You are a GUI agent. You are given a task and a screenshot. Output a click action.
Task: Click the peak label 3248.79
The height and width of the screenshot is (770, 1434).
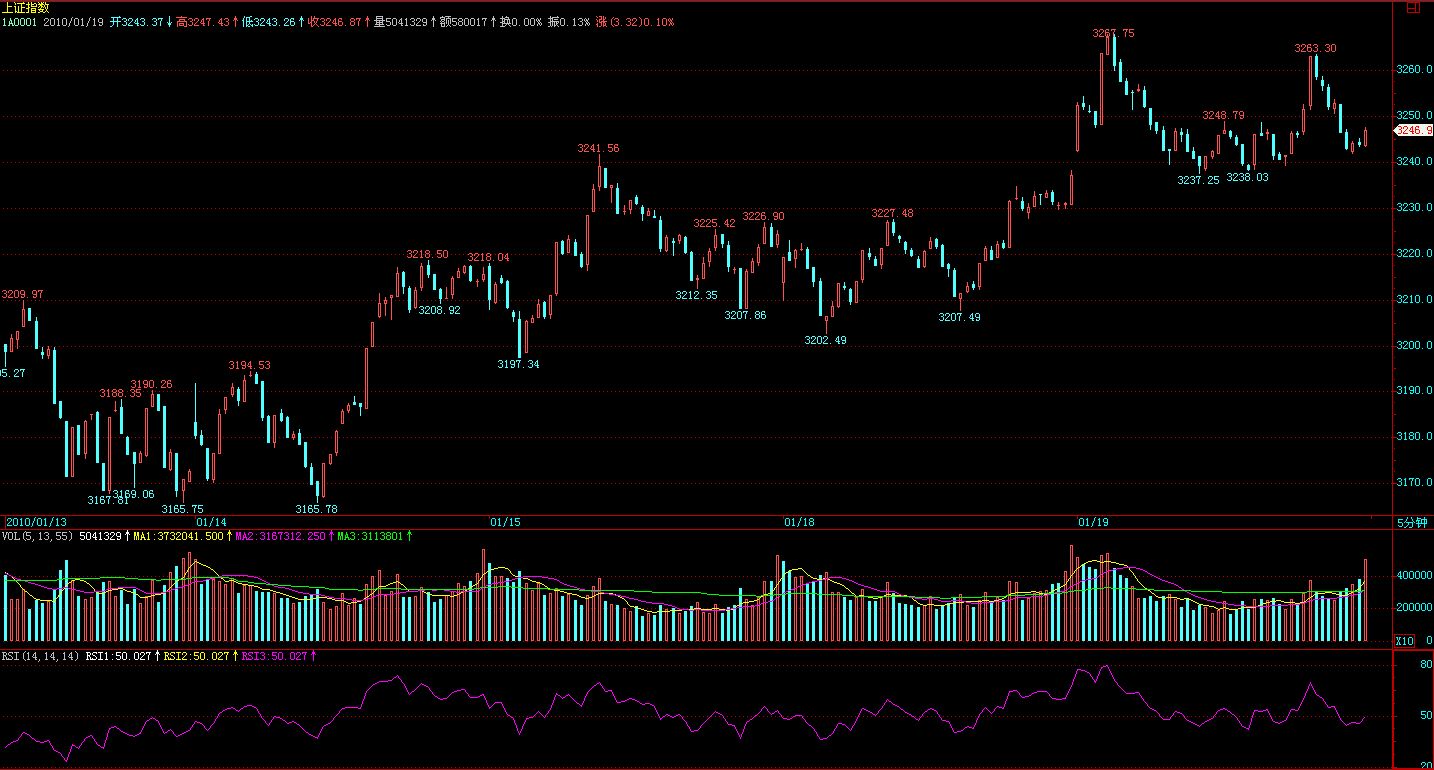(1223, 115)
